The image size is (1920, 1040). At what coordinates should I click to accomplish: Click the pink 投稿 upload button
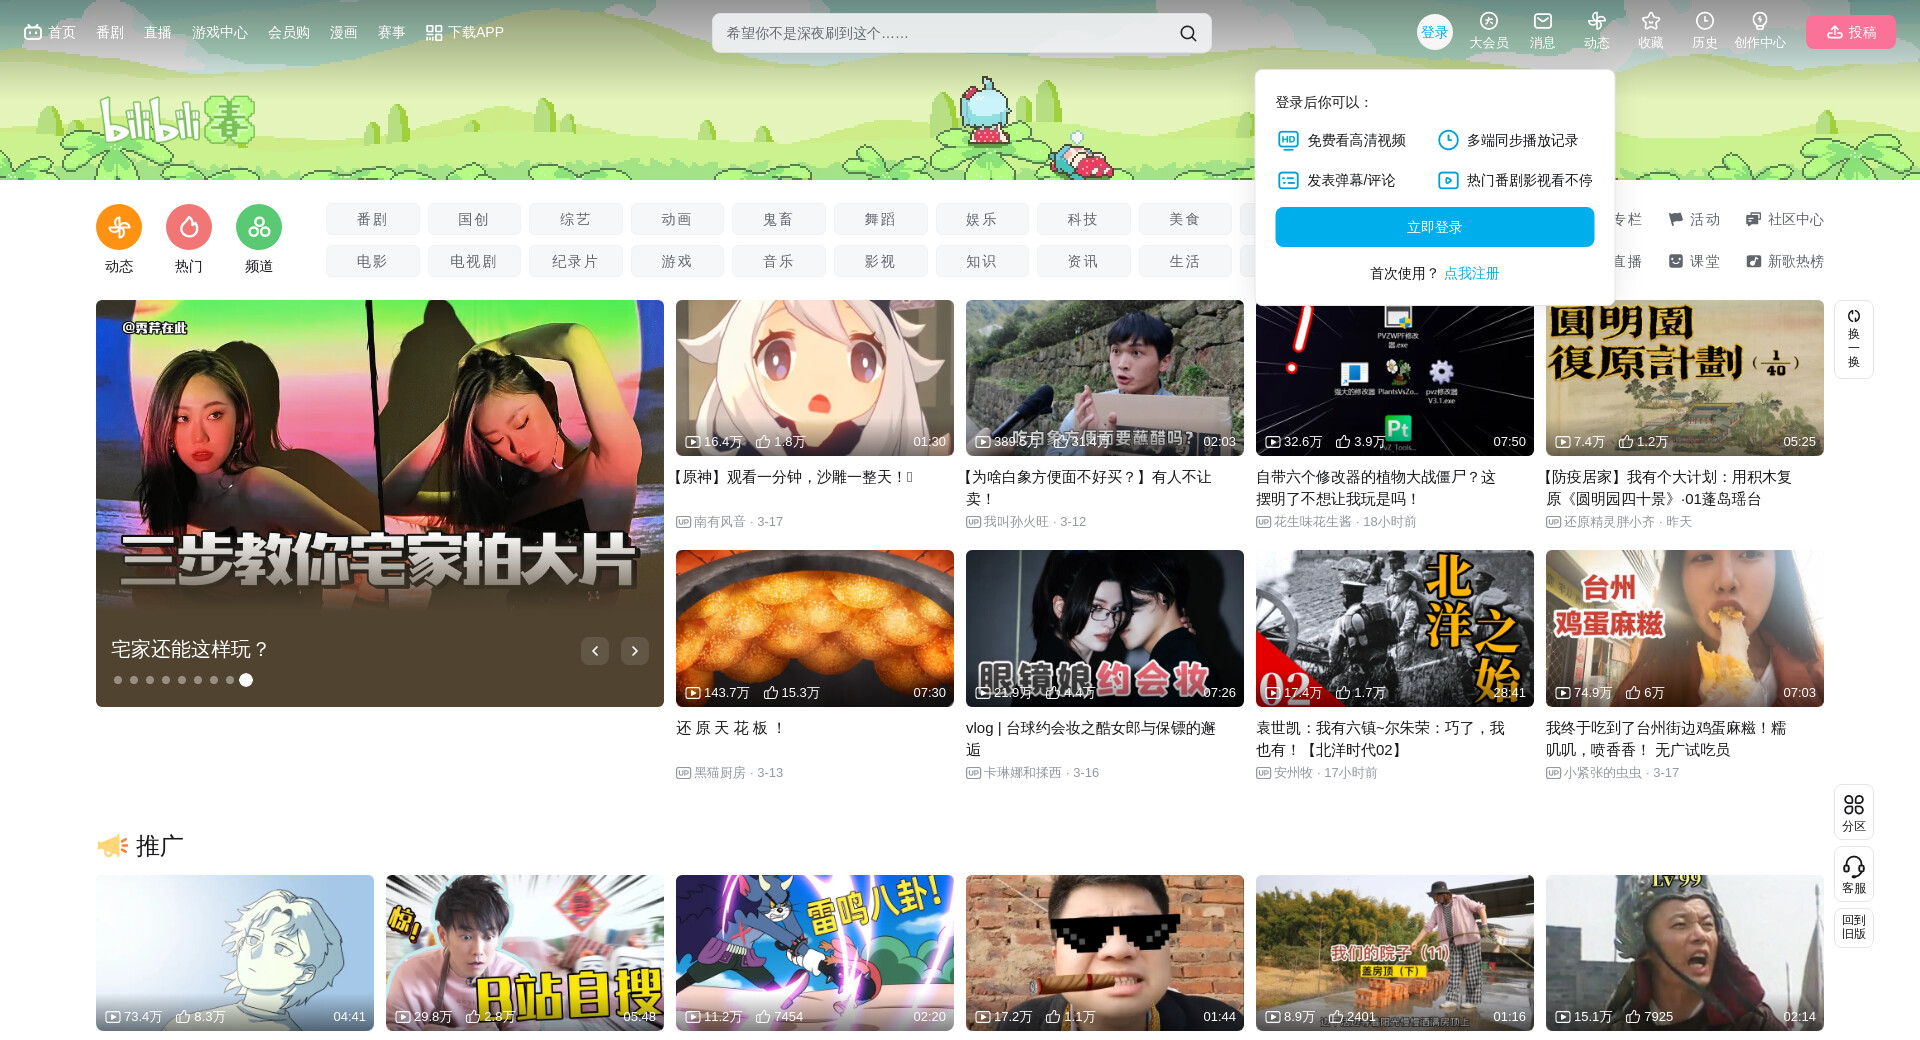point(1851,32)
